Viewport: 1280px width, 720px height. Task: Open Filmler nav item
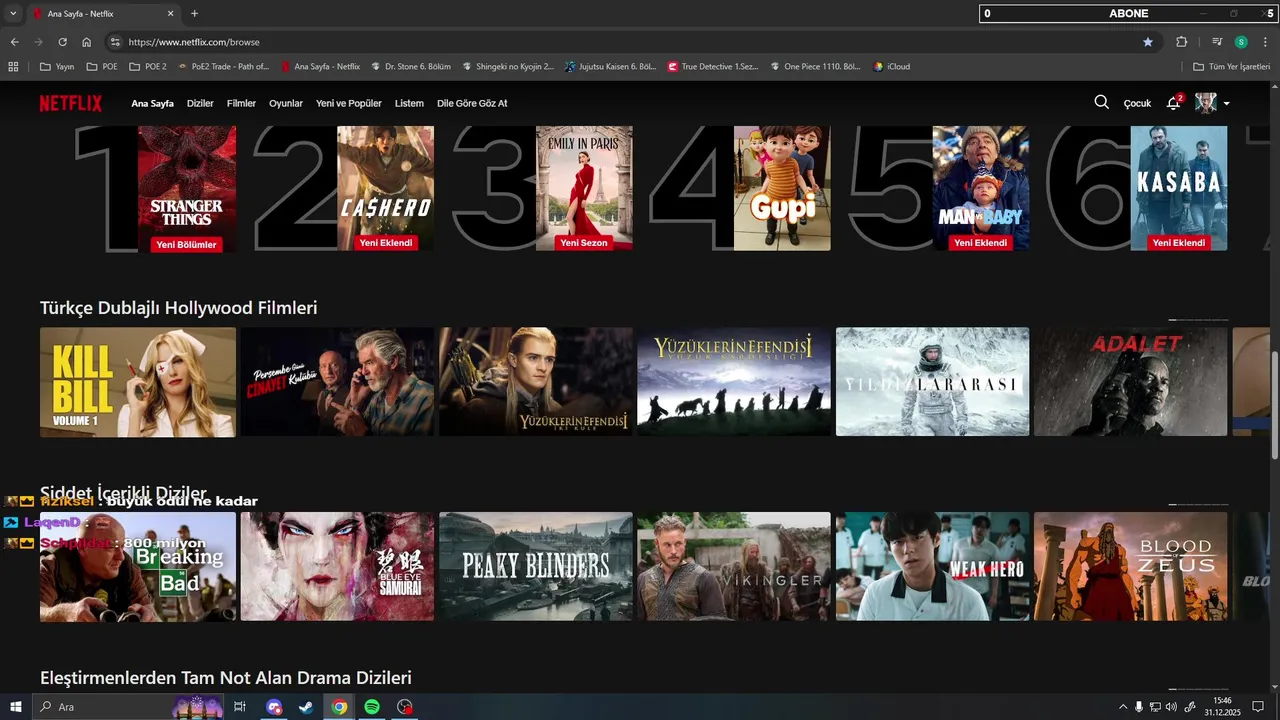tap(241, 103)
